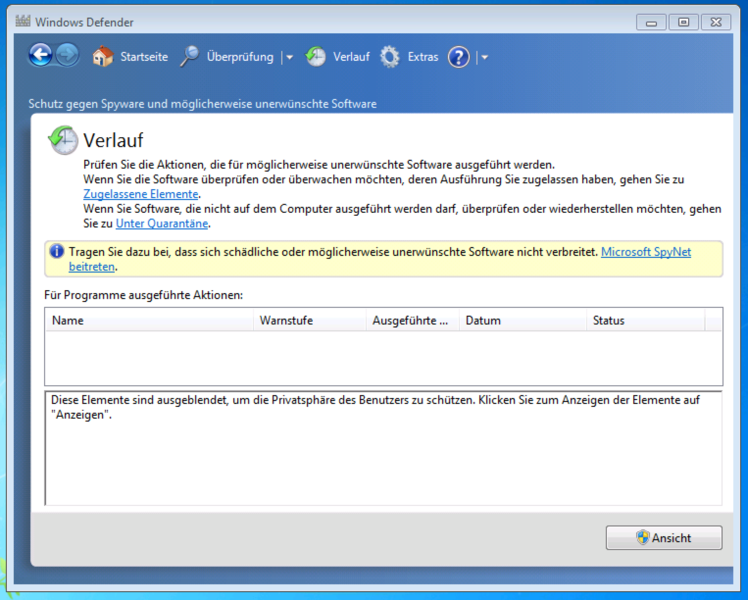Sort by the Datum column header
Viewport: 748px width, 600px height.
[522, 320]
